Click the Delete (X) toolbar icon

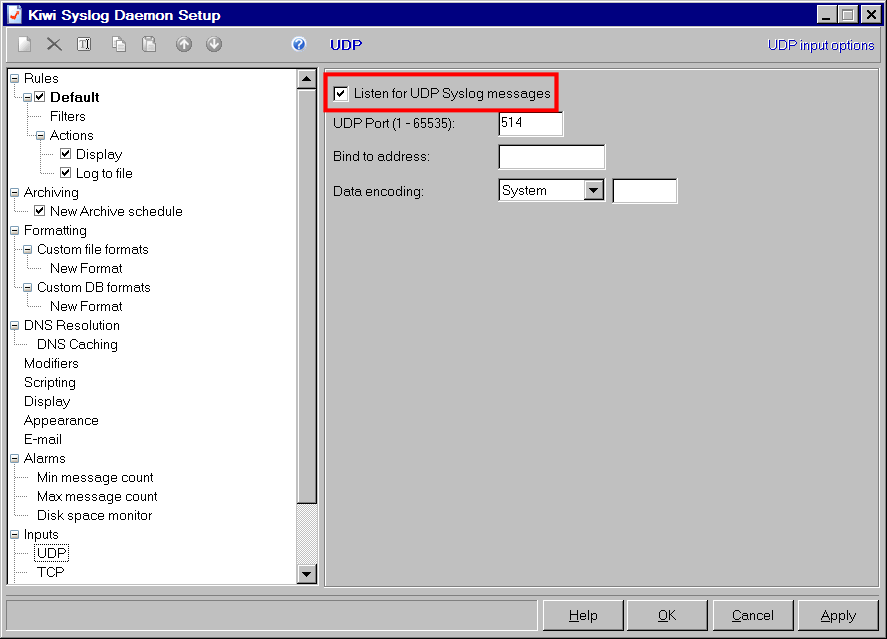point(54,44)
